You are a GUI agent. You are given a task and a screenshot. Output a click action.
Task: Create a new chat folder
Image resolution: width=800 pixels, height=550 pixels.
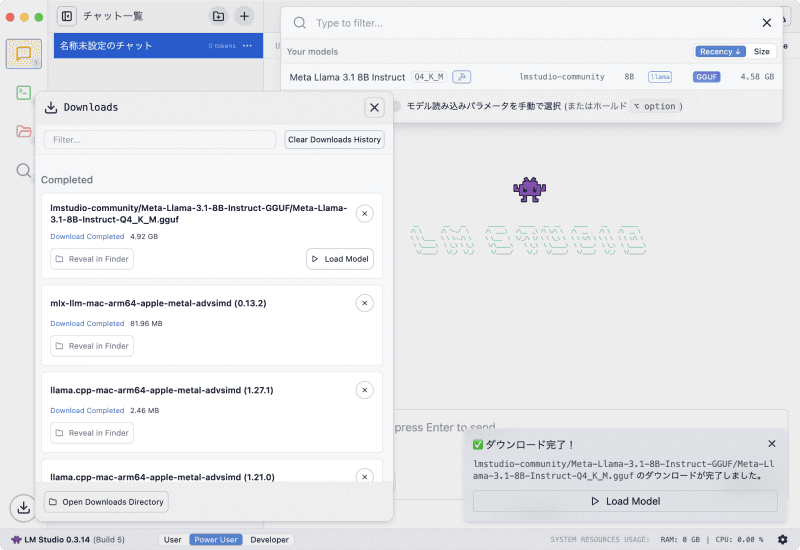(x=218, y=16)
